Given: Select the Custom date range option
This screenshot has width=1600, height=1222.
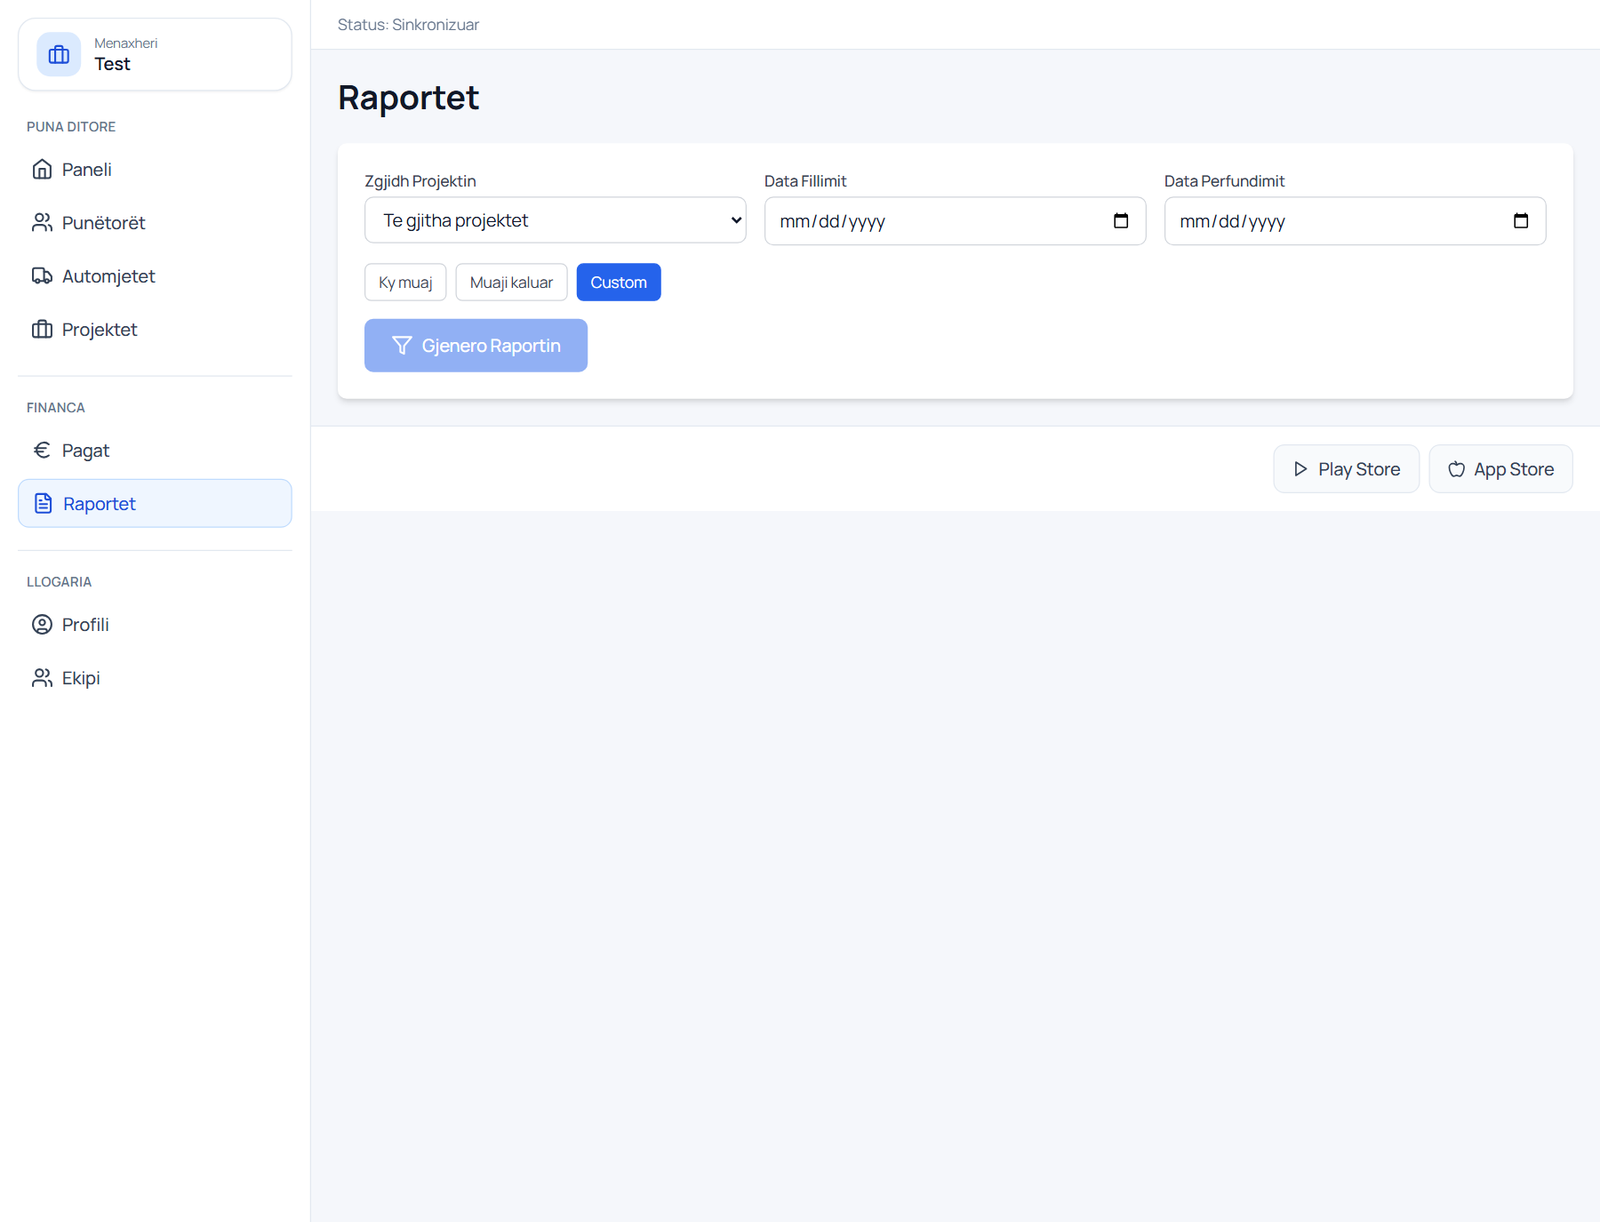Looking at the screenshot, I should coord(618,282).
